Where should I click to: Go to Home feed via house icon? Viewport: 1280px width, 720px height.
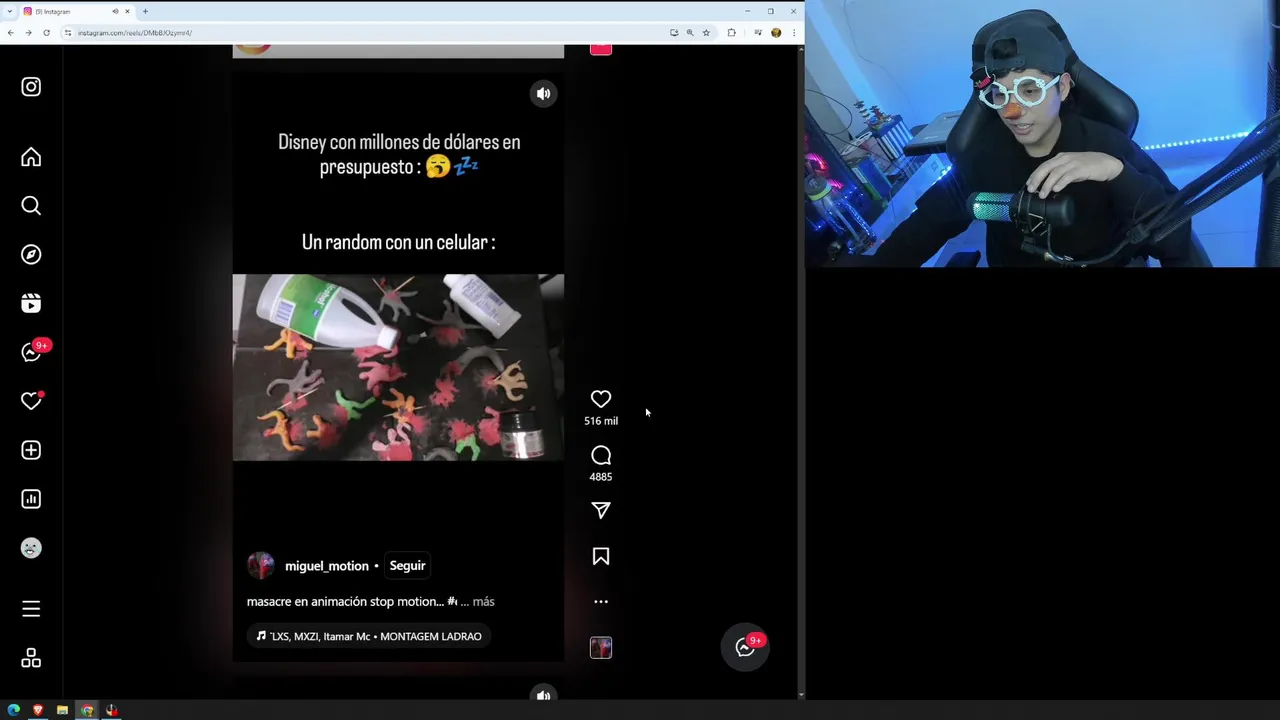[x=31, y=157]
